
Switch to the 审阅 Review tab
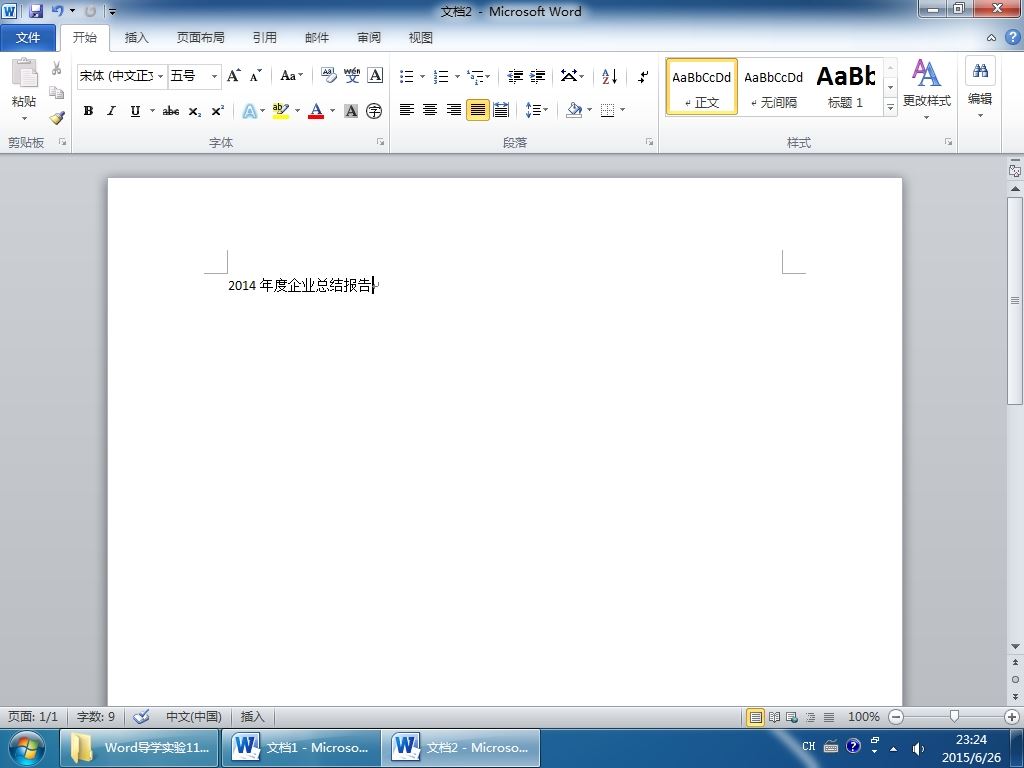[369, 38]
